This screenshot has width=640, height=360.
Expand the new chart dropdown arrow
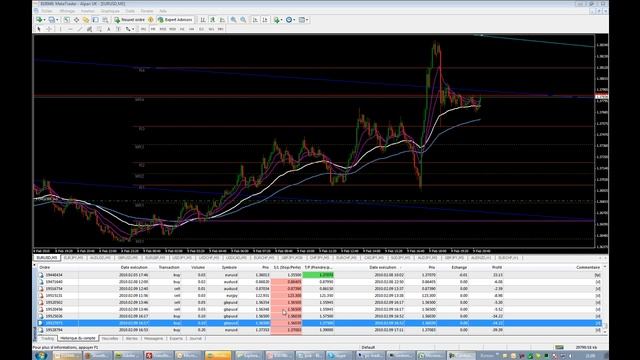point(44,20)
